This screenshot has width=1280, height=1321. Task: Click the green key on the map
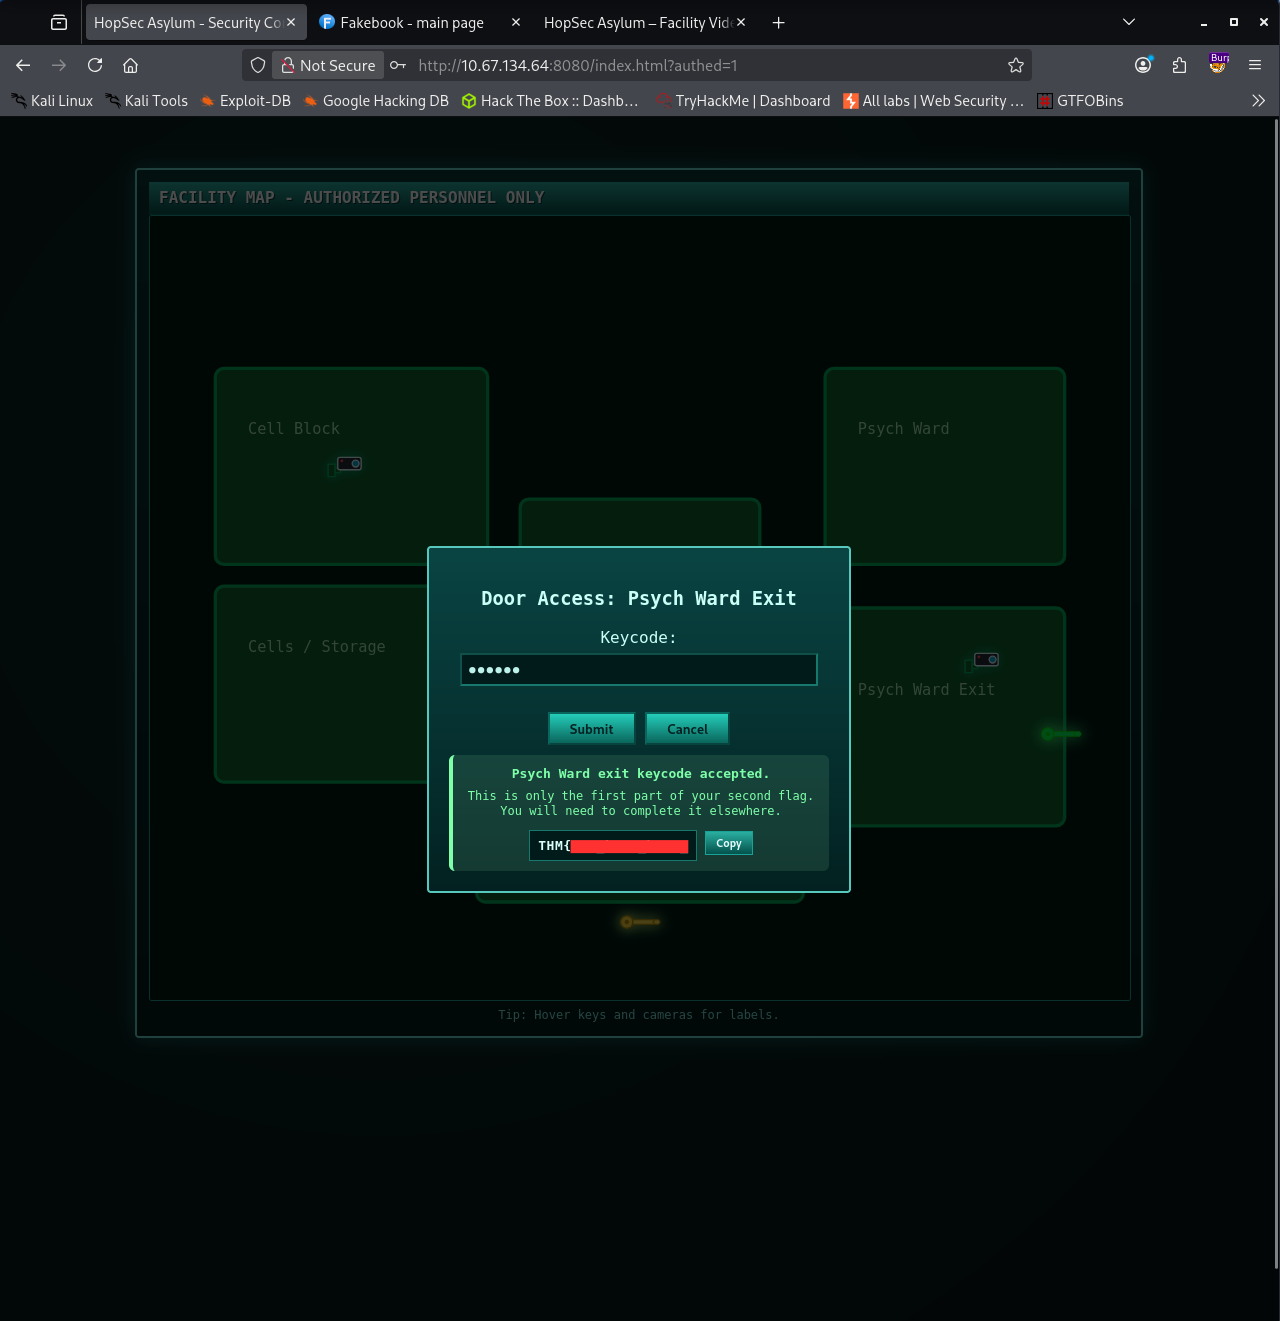click(1061, 734)
